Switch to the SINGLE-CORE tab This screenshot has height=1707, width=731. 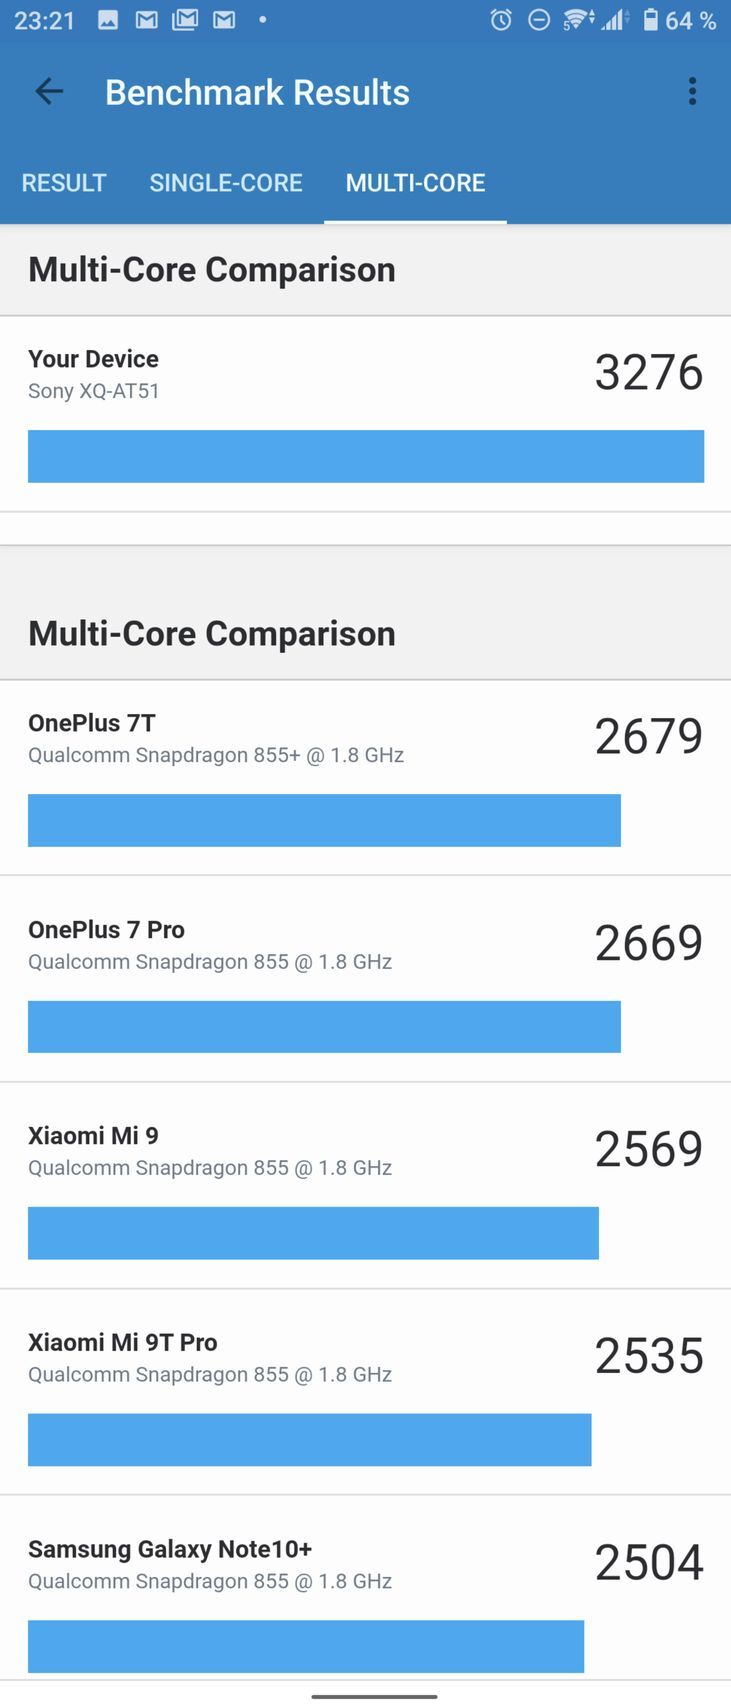[226, 183]
